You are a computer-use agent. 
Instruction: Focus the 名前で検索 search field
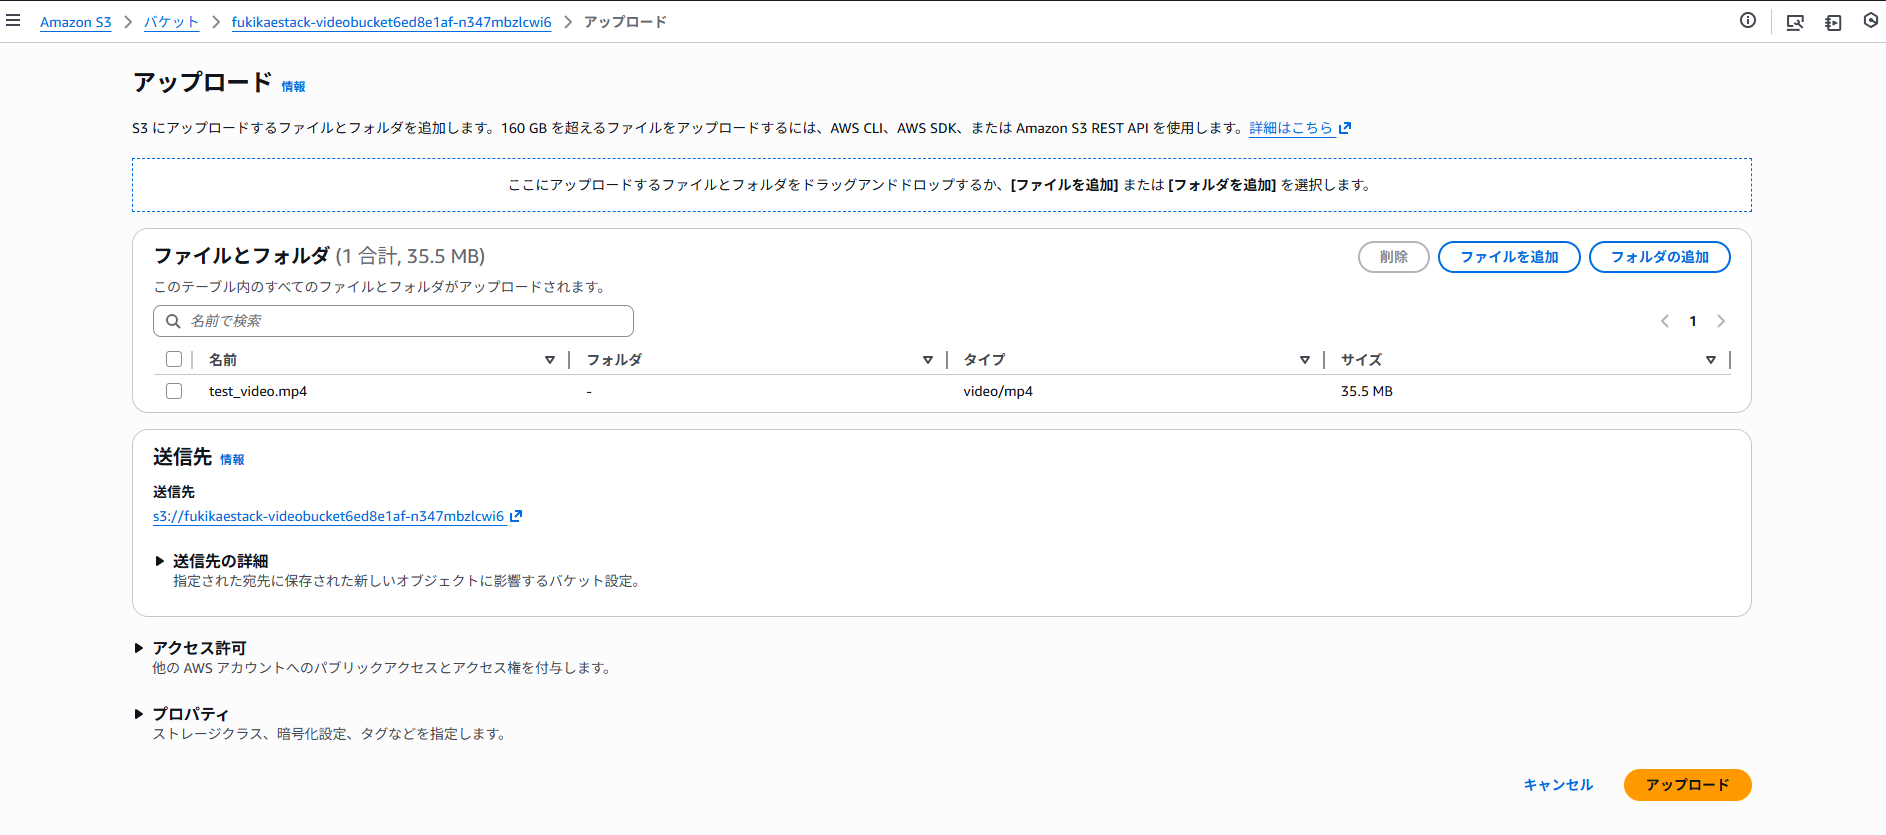[393, 321]
